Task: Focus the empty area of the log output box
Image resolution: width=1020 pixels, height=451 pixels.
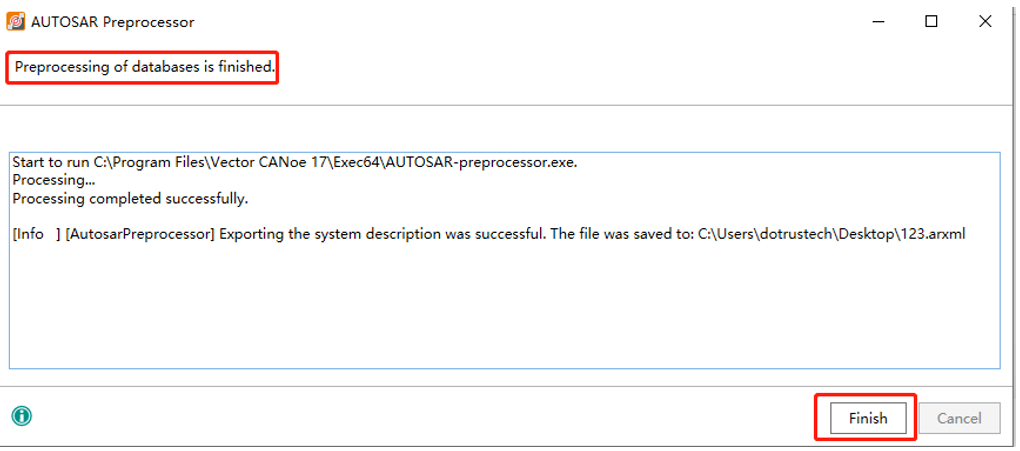Action: tap(500, 310)
